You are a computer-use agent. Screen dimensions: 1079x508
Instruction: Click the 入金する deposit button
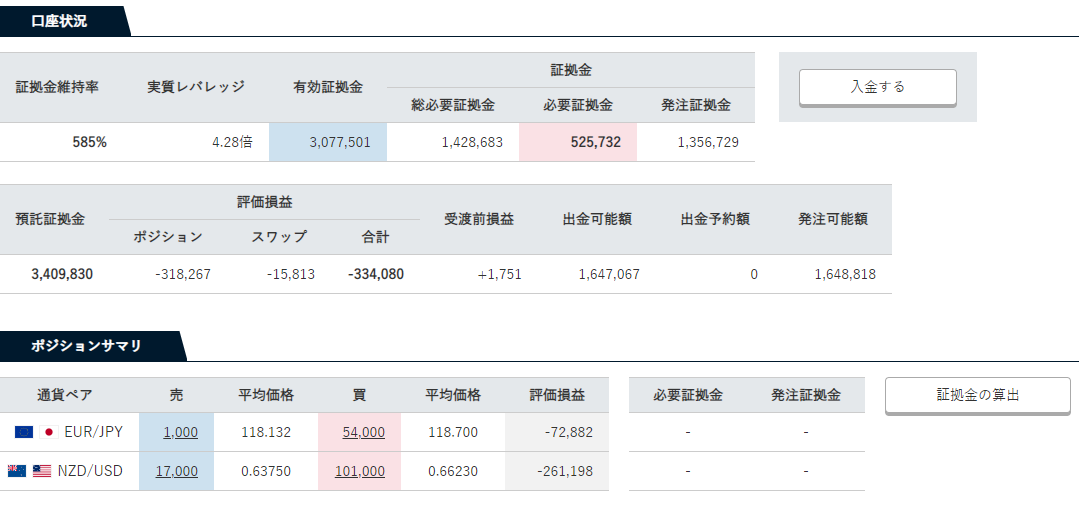pos(877,87)
